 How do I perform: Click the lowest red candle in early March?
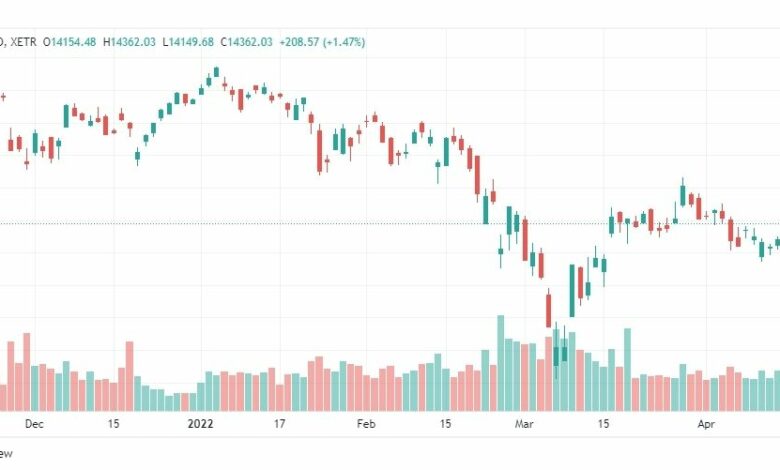(x=549, y=309)
